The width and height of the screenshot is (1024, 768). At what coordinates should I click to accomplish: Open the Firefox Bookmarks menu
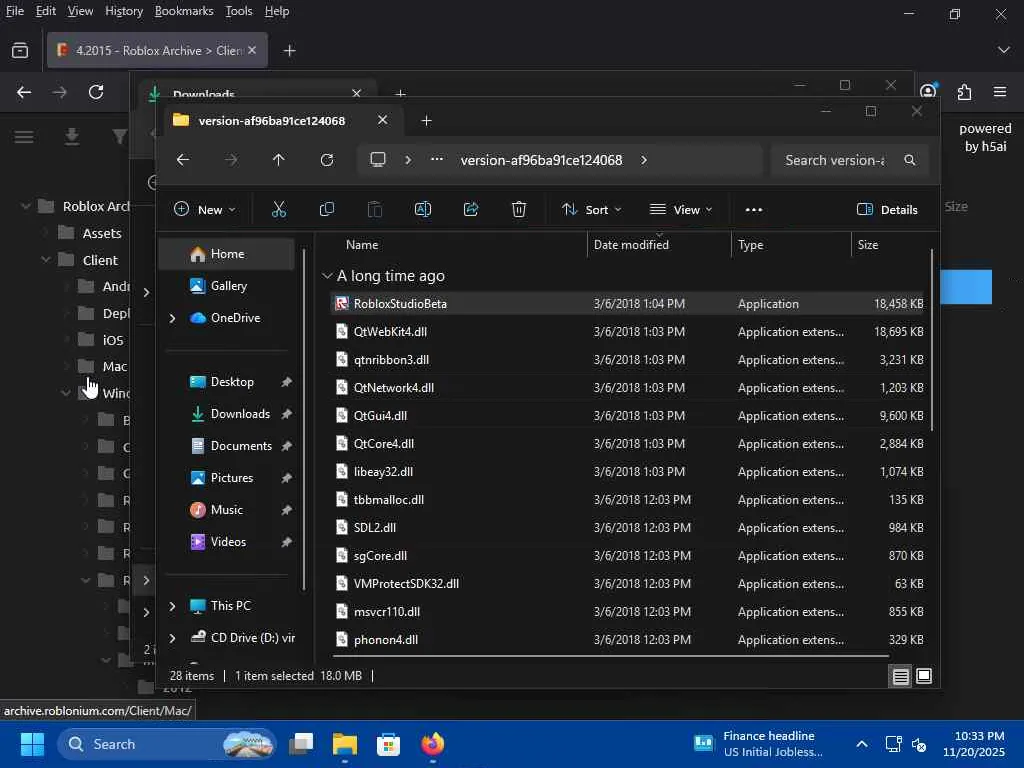coord(184,11)
